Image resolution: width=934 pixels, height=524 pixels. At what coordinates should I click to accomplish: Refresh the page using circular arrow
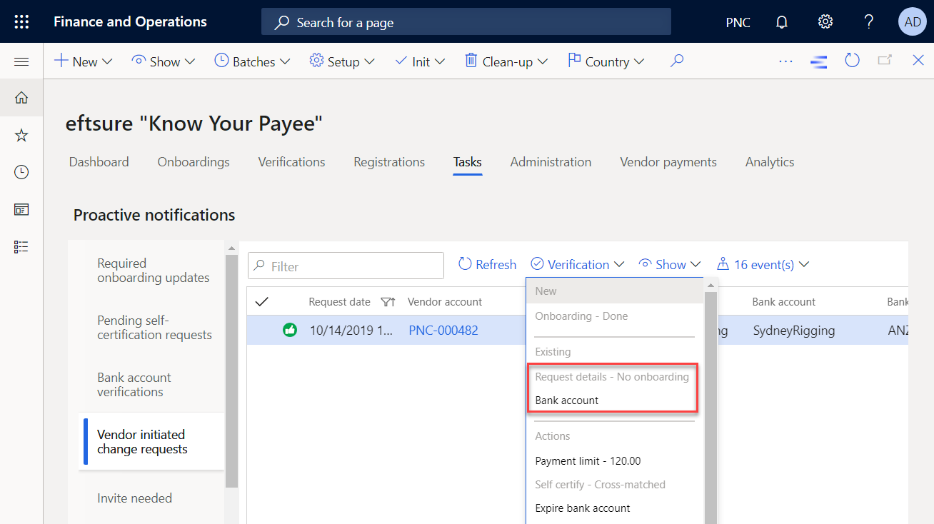point(852,61)
